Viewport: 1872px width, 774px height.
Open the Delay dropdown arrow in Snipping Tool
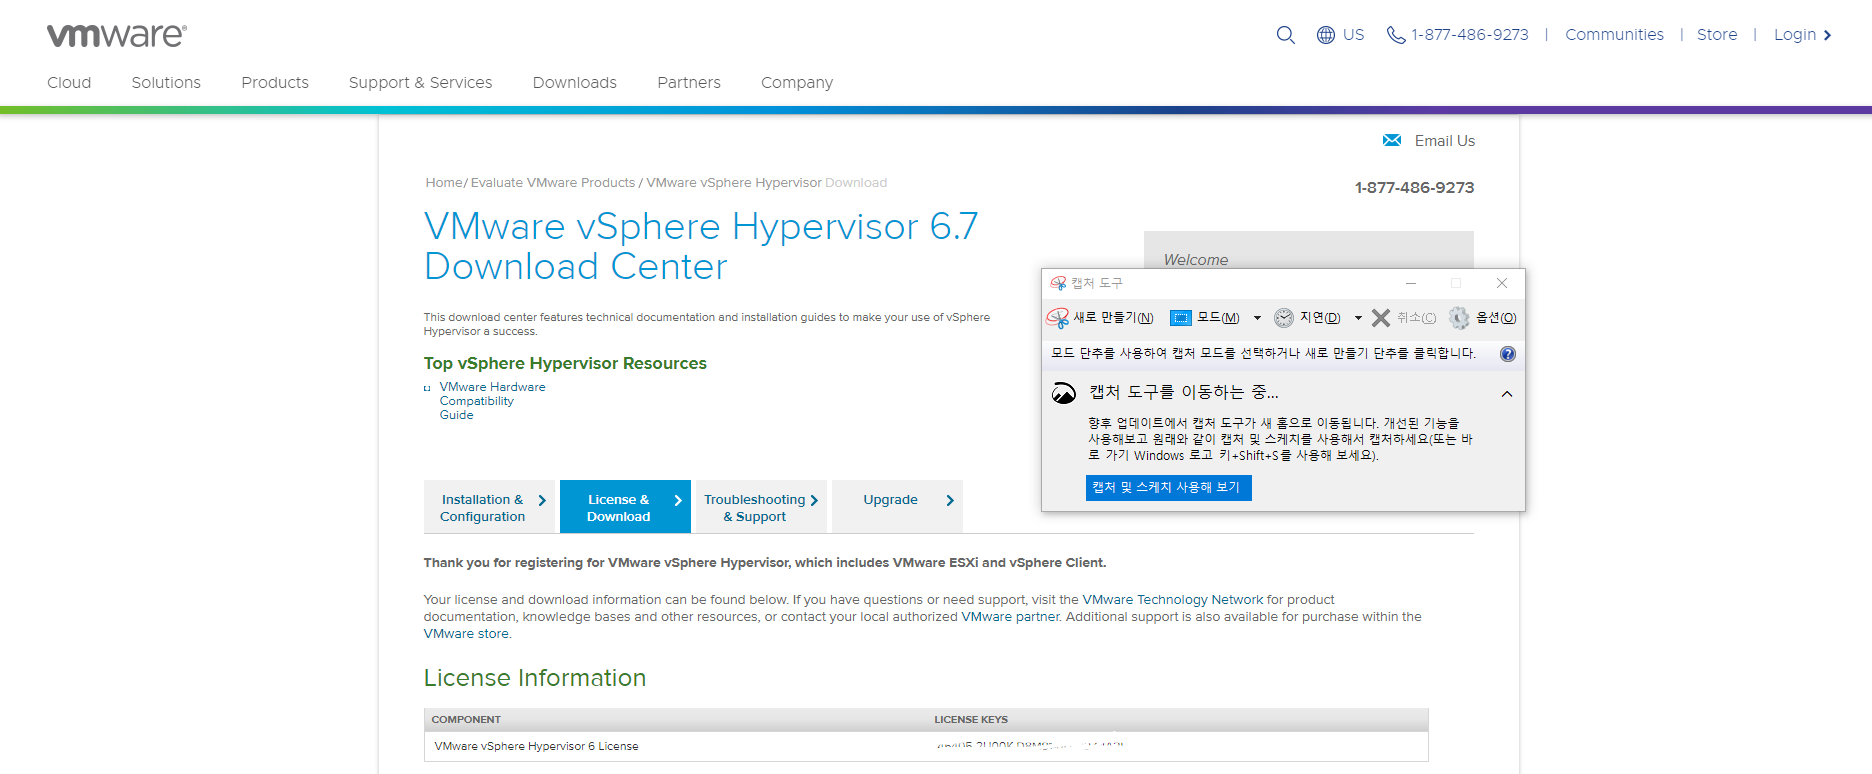pyautogui.click(x=1358, y=318)
